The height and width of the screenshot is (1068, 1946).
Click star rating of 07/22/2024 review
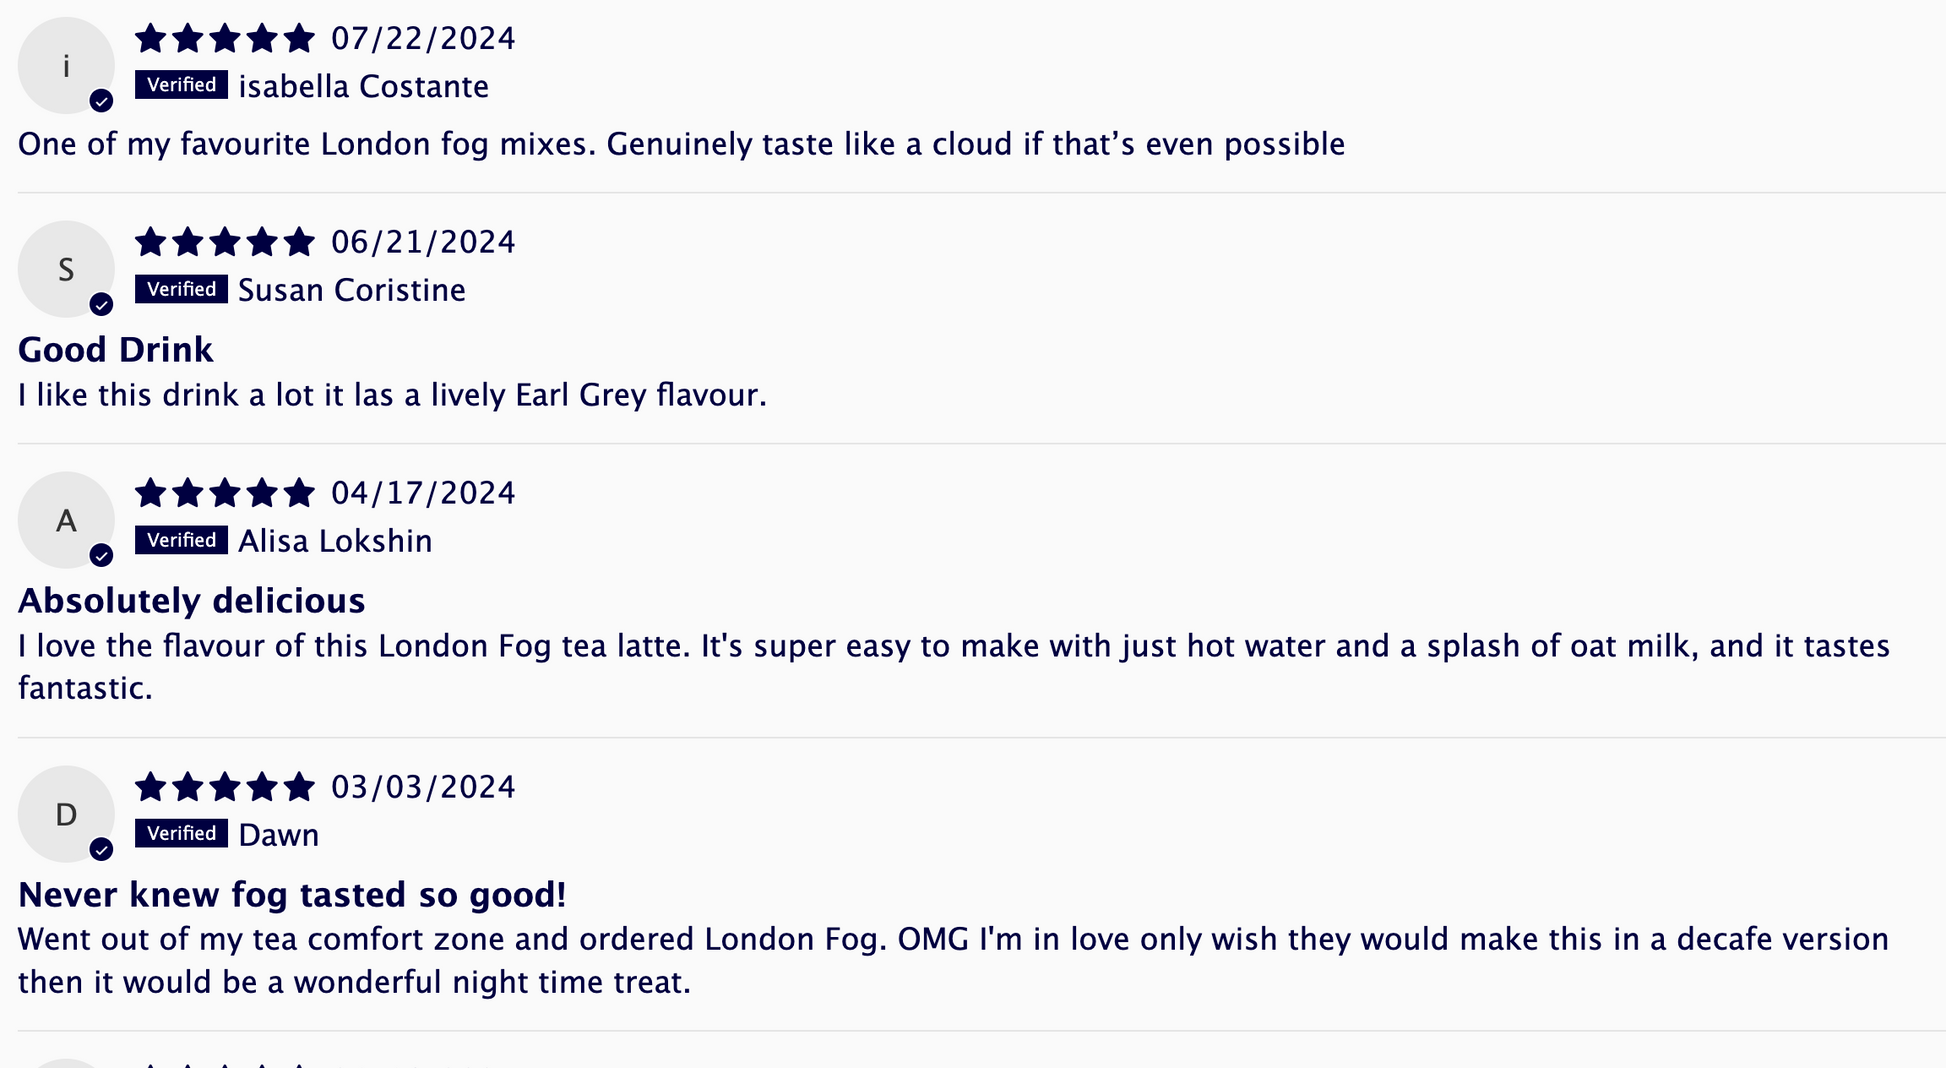click(225, 39)
